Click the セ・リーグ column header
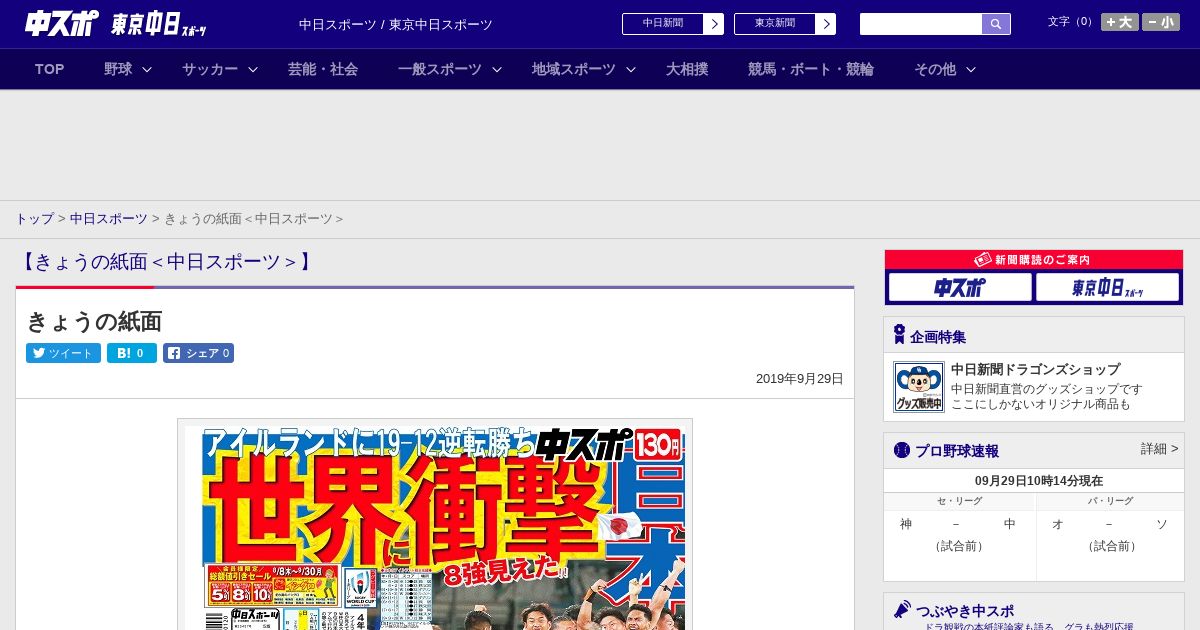This screenshot has width=1200, height=630. click(x=959, y=501)
